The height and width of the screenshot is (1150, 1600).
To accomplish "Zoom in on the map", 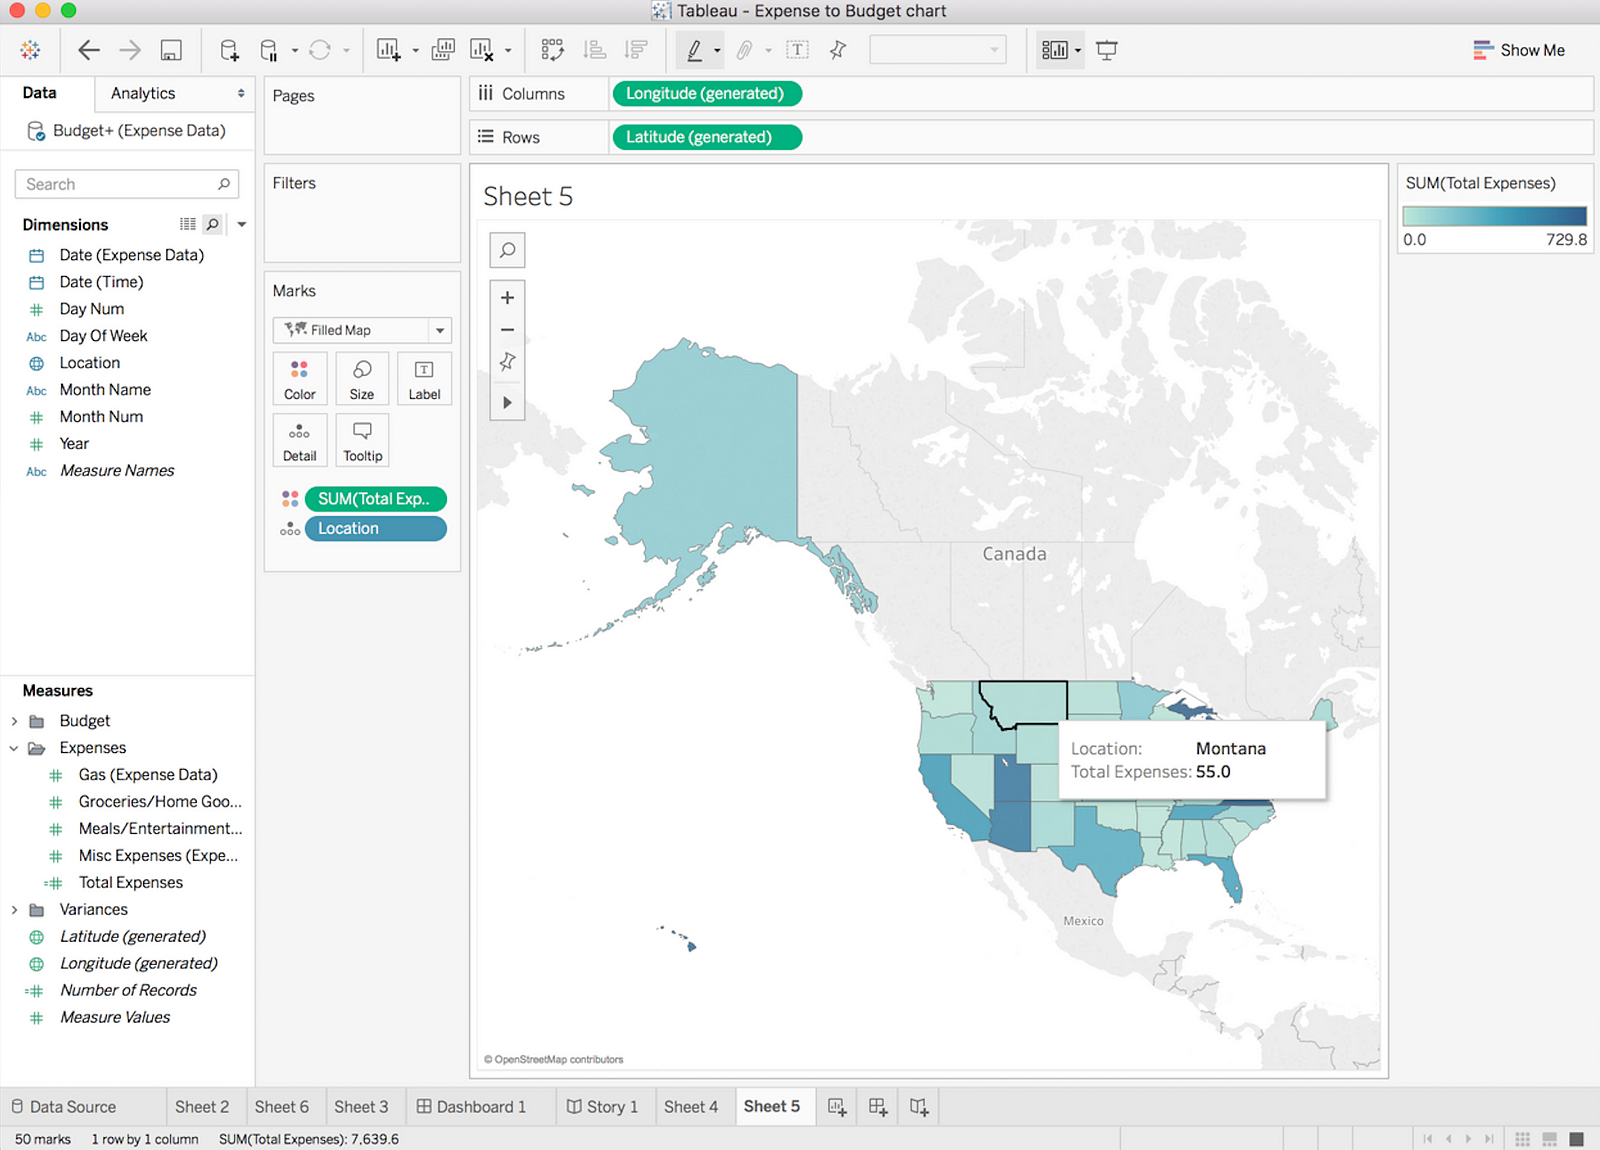I will pos(508,298).
